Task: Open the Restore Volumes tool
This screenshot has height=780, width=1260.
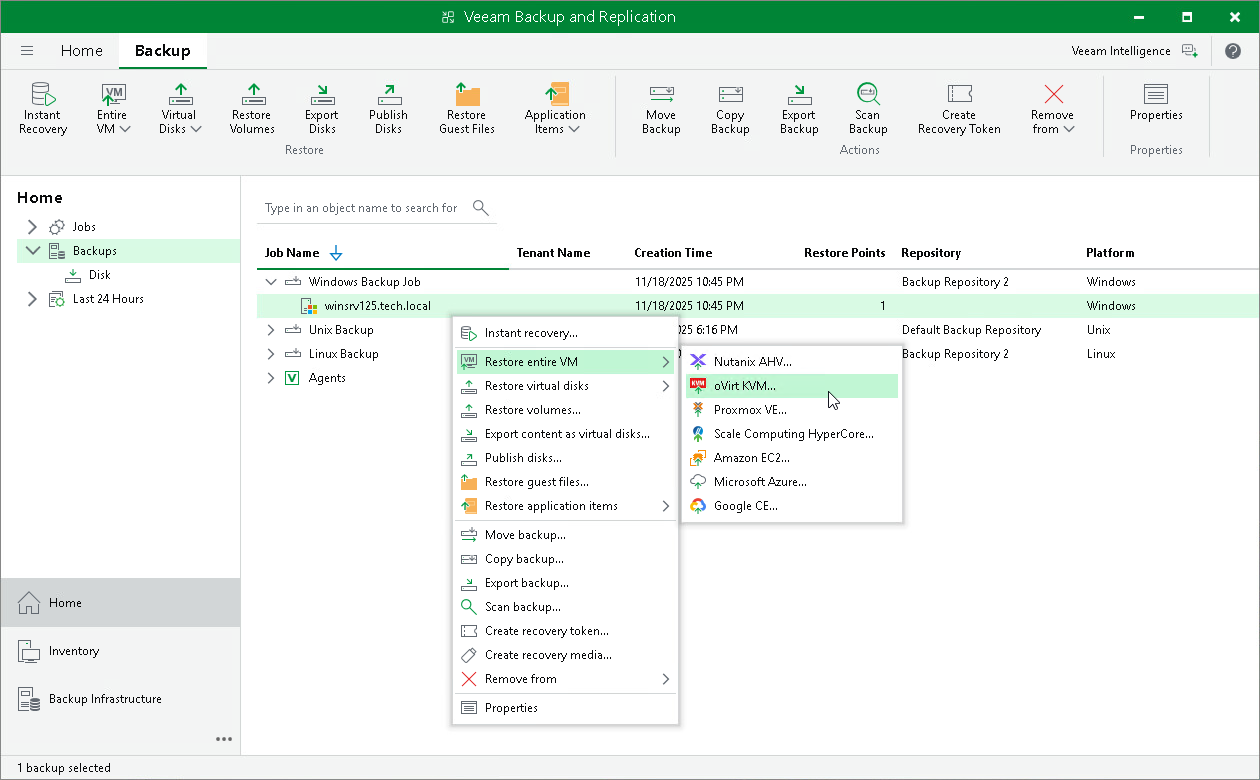Action: click(251, 107)
